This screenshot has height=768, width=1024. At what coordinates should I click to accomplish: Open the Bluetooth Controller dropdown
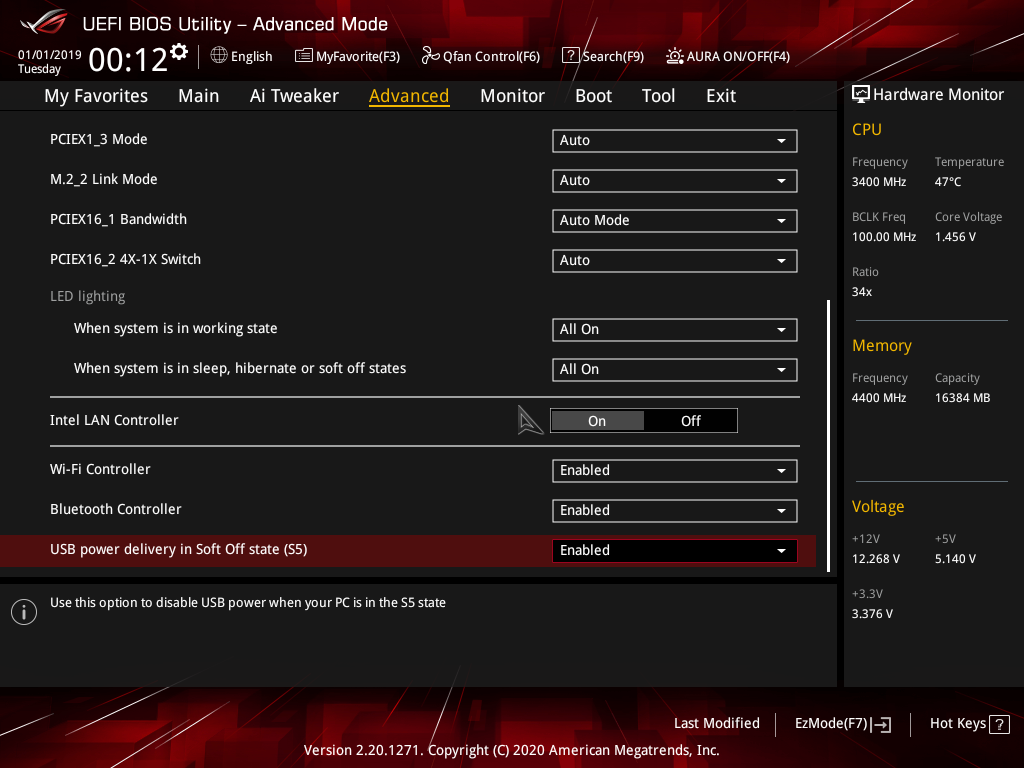(x=675, y=511)
